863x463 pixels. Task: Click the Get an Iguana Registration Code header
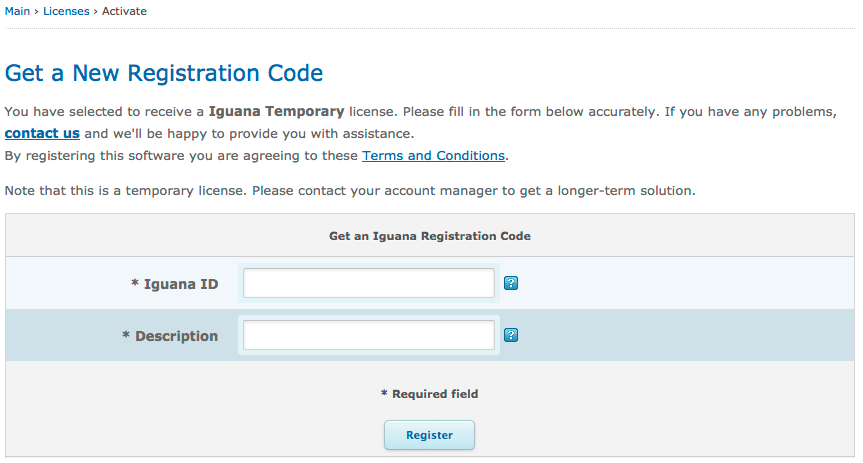pyautogui.click(x=430, y=236)
